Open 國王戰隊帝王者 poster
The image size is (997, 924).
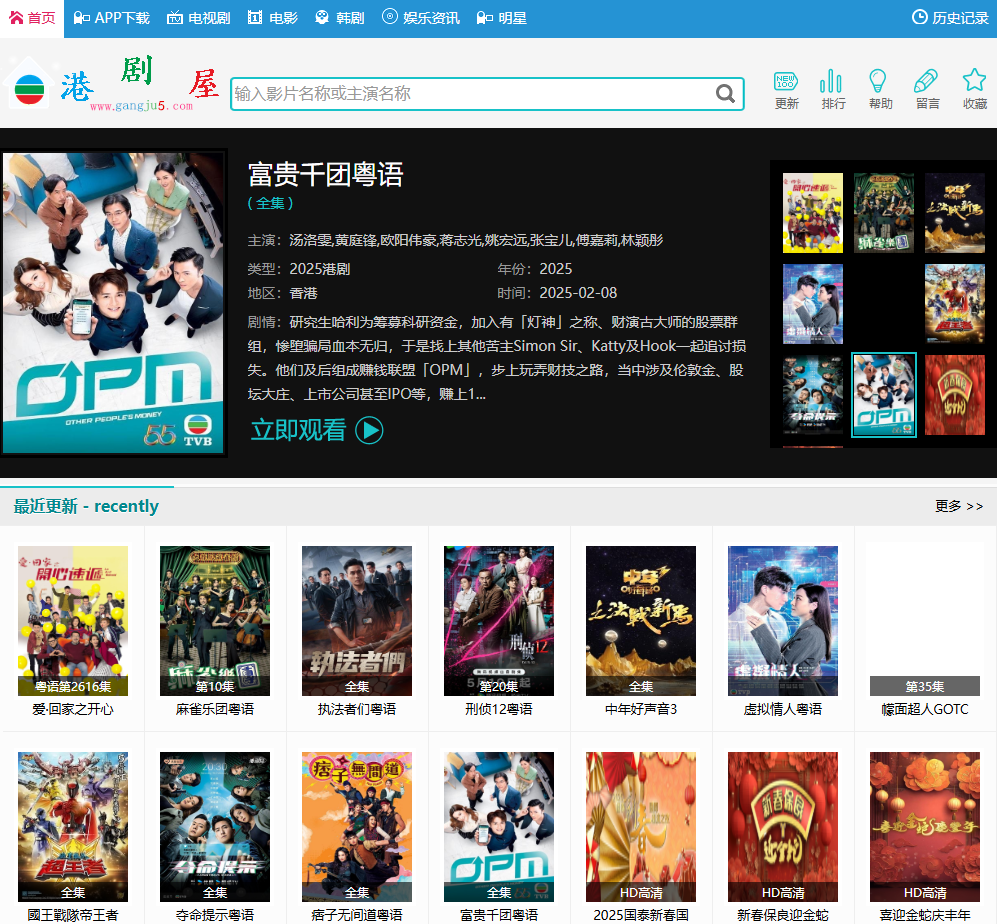pos(72,827)
